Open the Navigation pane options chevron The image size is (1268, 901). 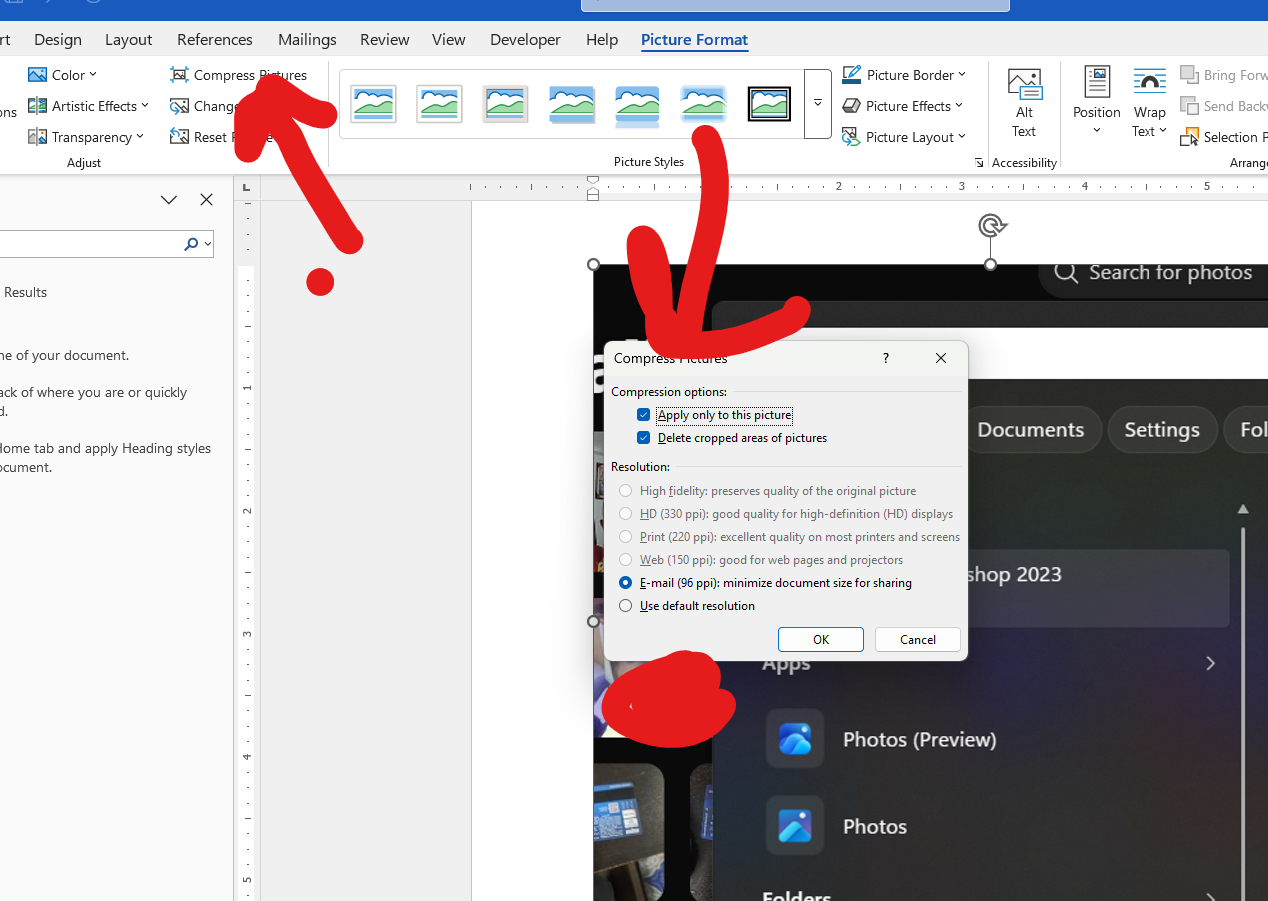coord(169,200)
